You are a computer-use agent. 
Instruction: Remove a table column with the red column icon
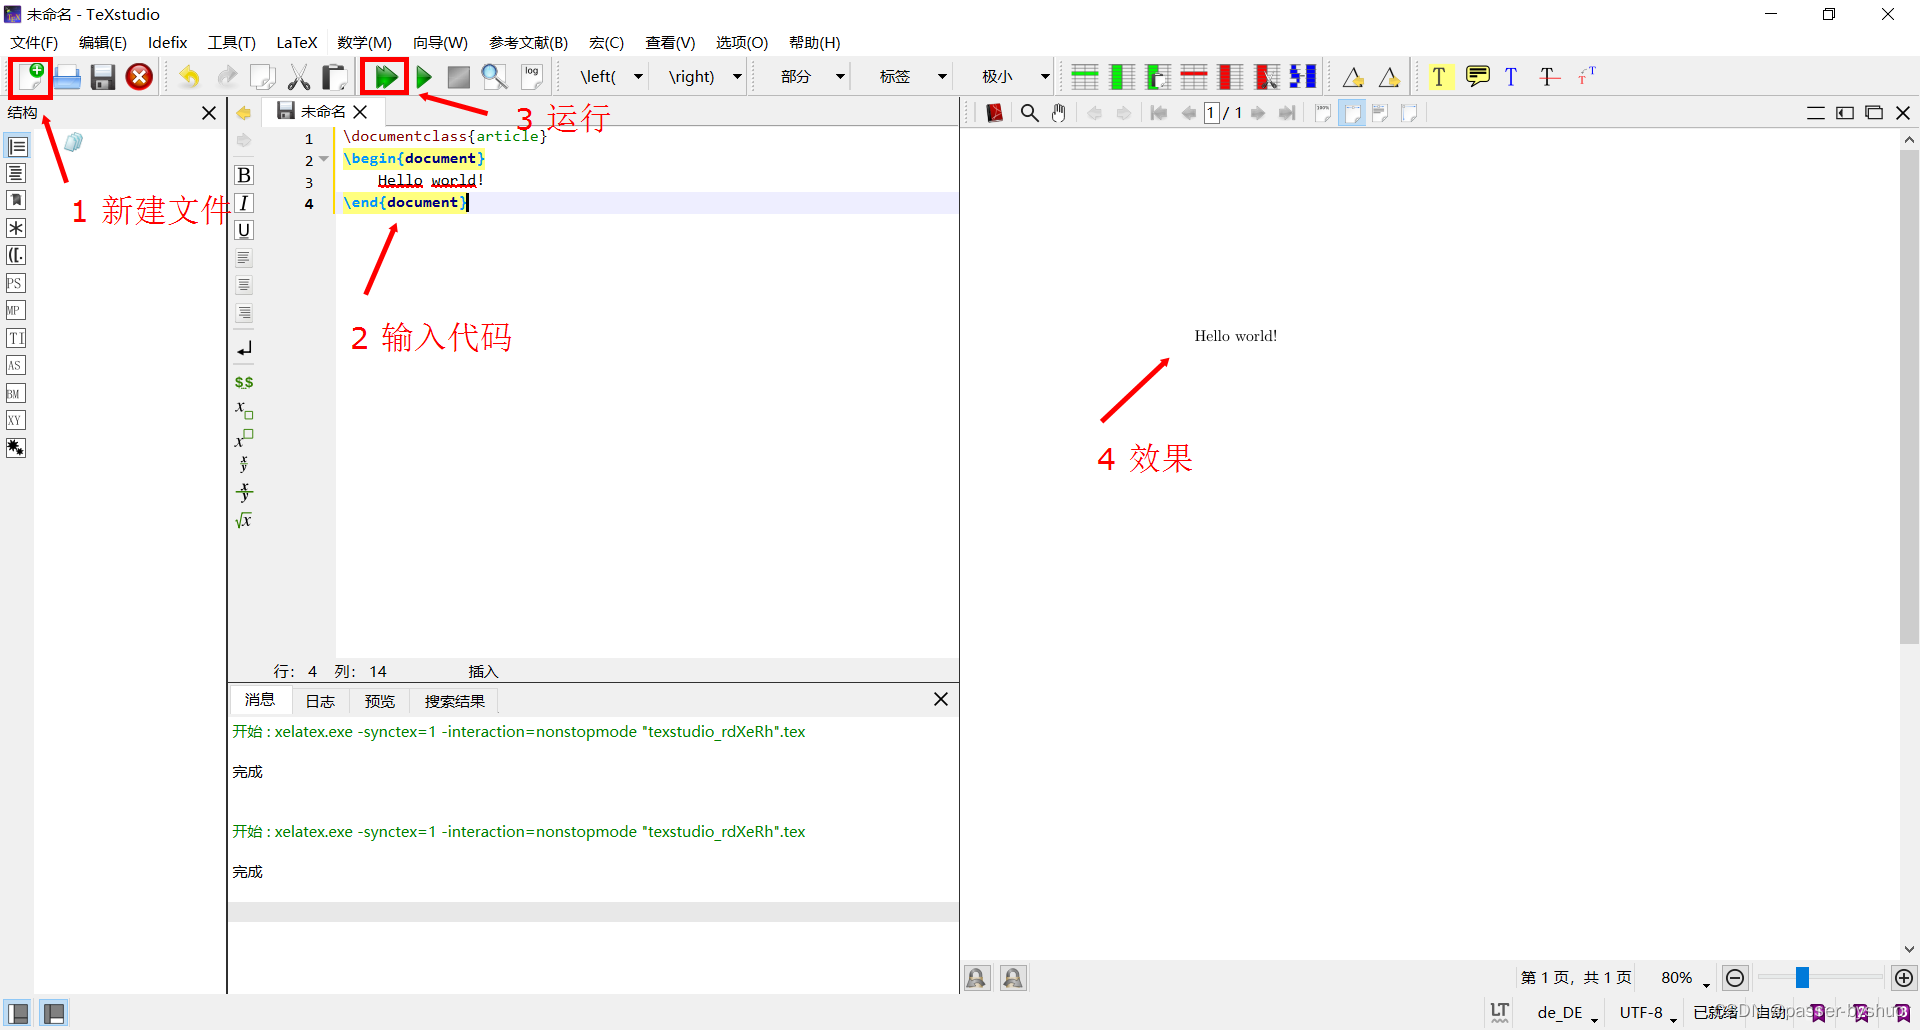click(x=1230, y=77)
